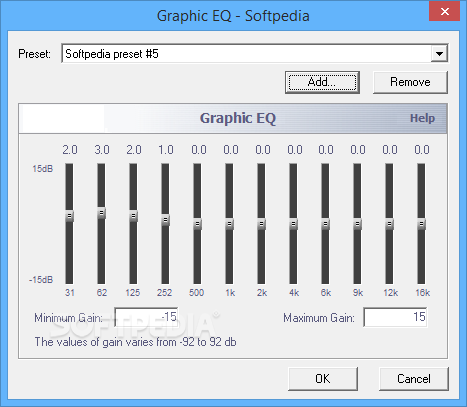Focus the Maximum Gain input field
The image size is (467, 407).
point(395,317)
